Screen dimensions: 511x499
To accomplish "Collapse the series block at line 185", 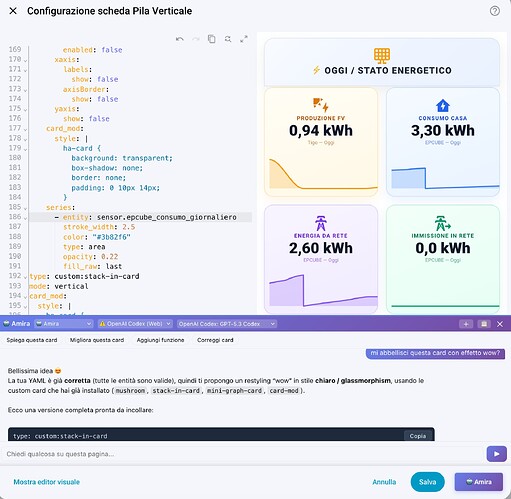I will pyautogui.click(x=25, y=208).
